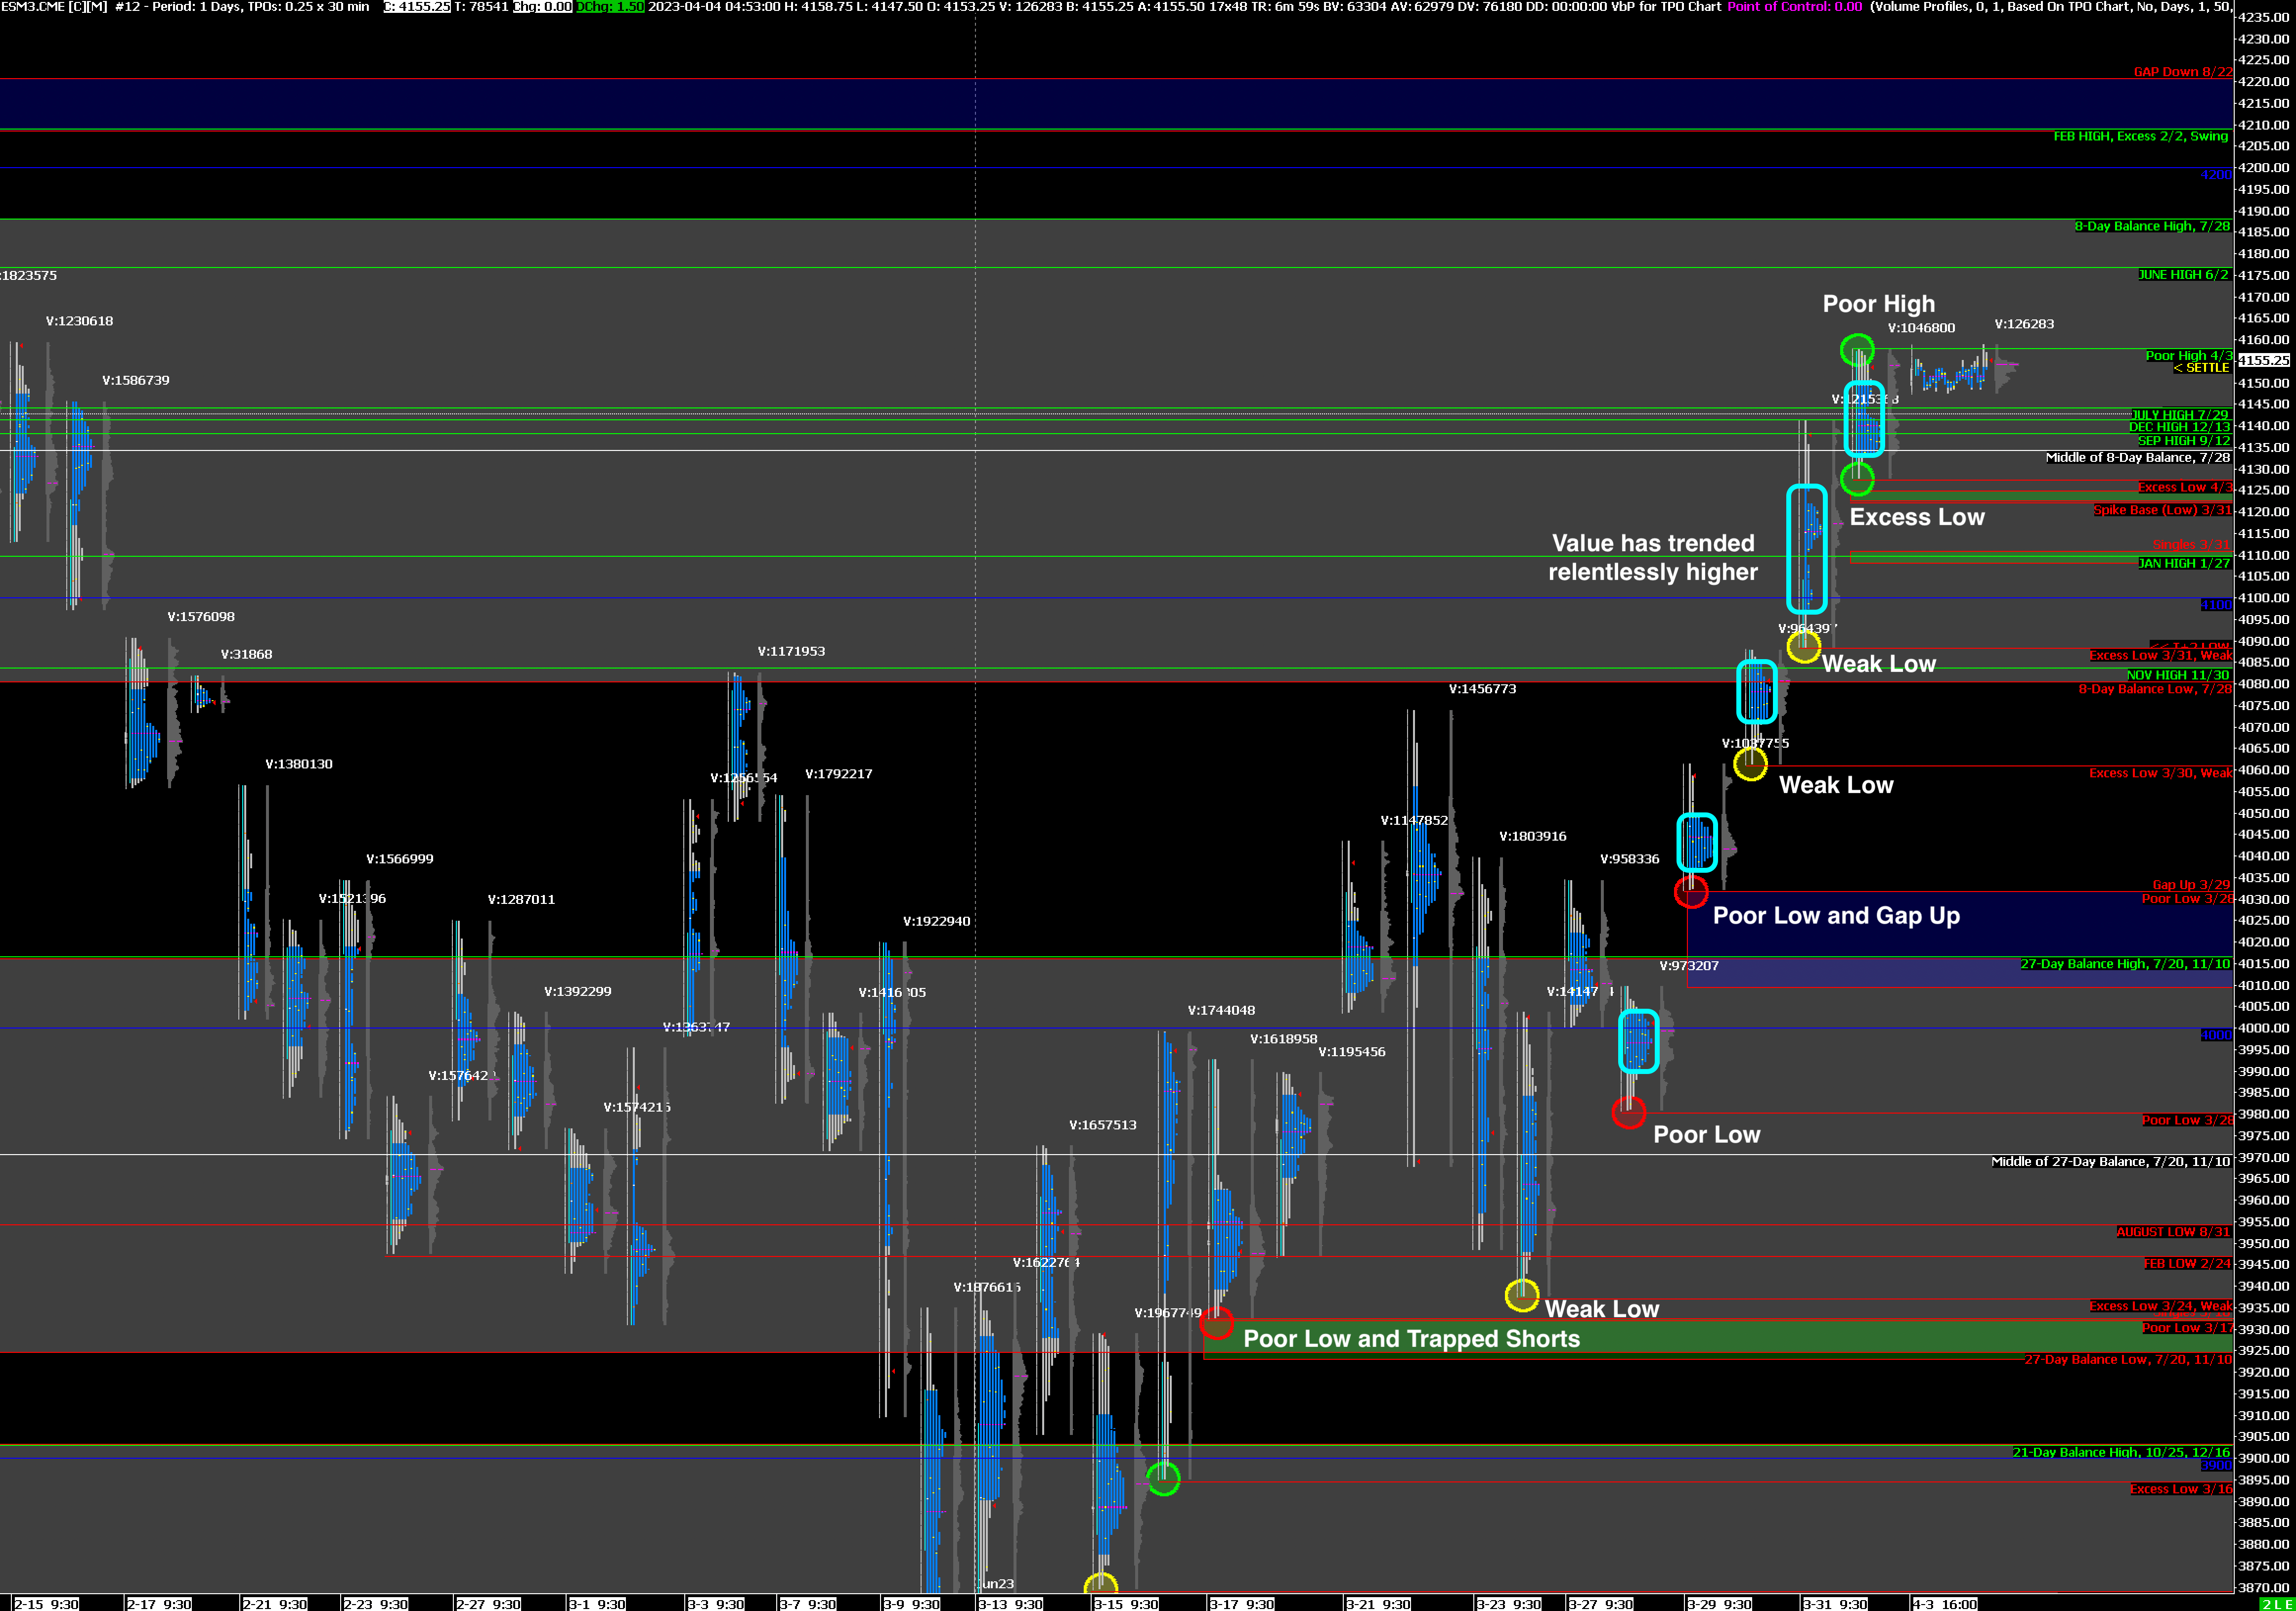Select the red circle next to Poor Low and Gap Up

1691,892
